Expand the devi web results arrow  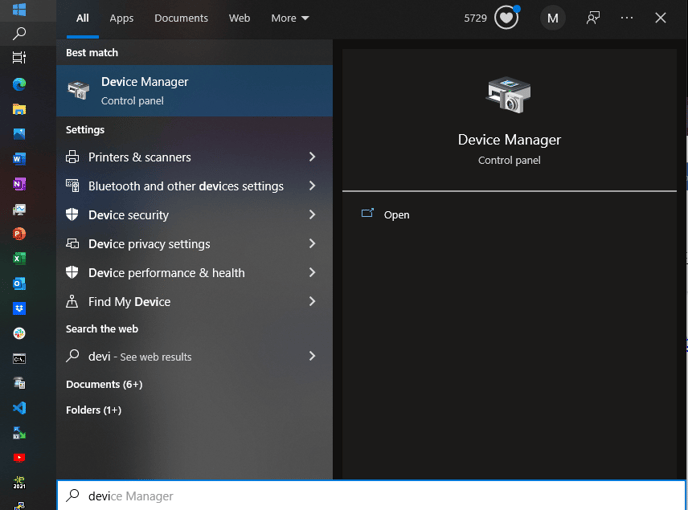(312, 356)
